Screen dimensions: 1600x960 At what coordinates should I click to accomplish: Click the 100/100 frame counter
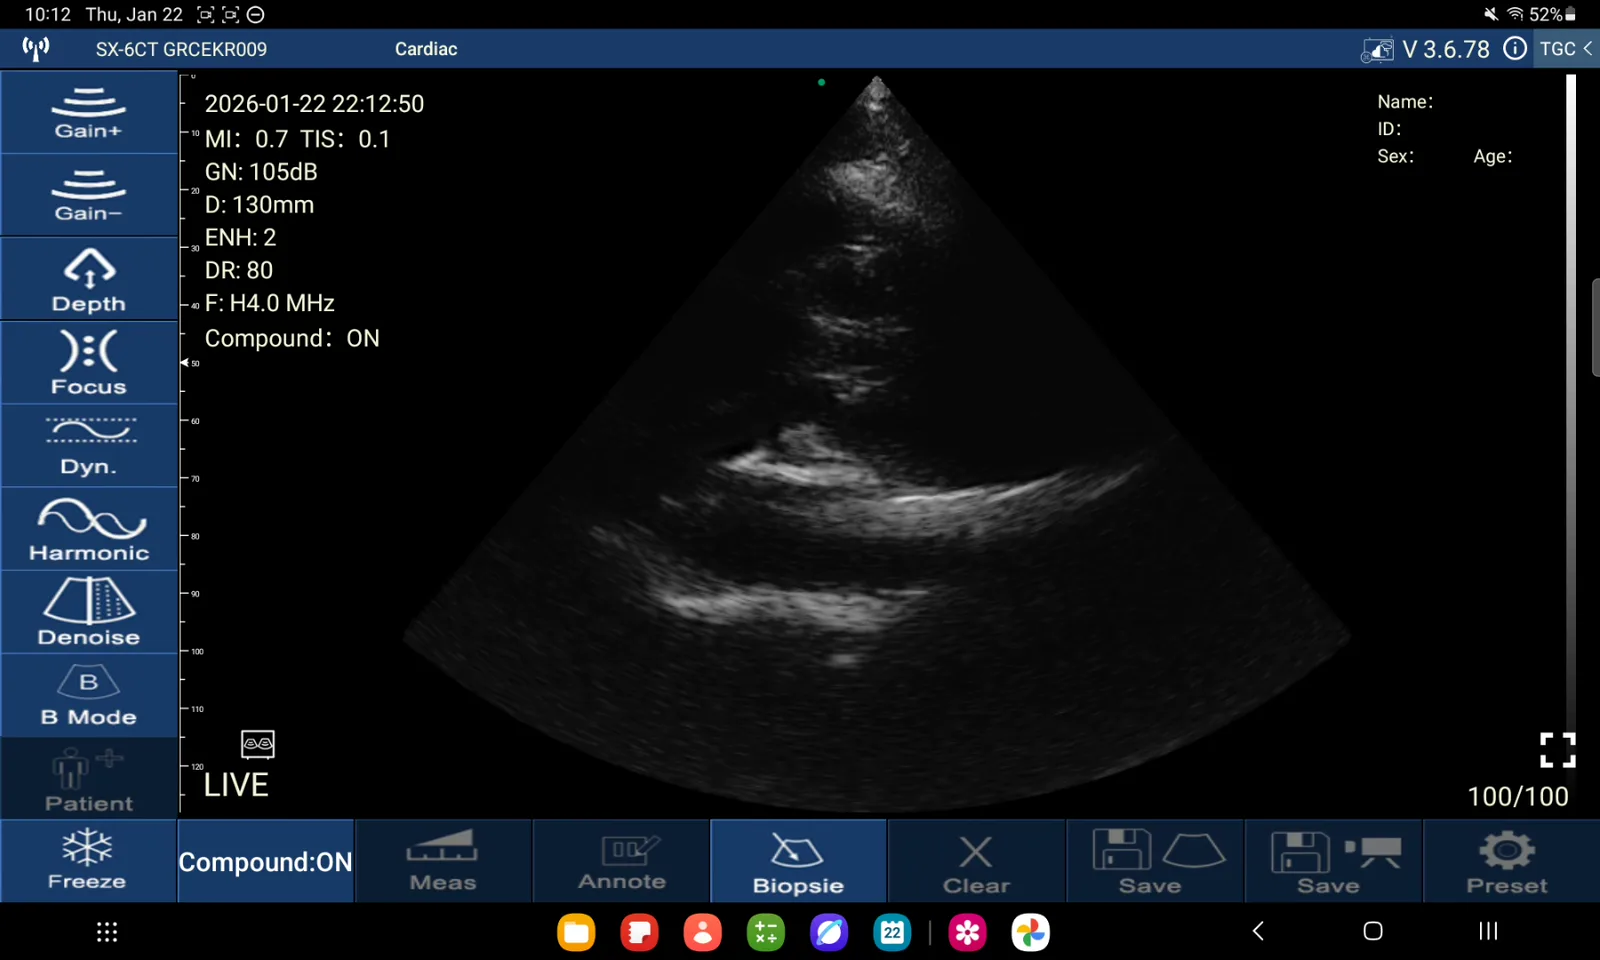click(x=1517, y=796)
